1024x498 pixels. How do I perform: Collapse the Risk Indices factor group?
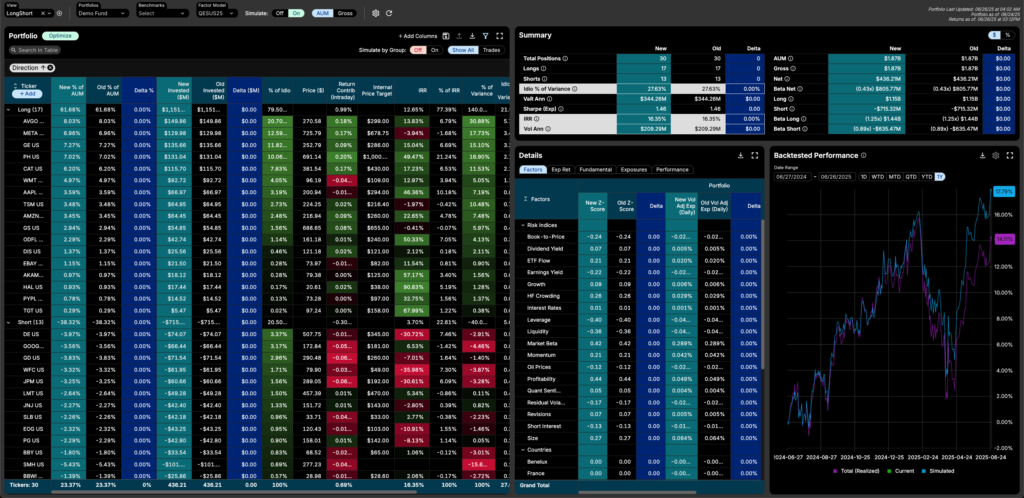point(523,225)
